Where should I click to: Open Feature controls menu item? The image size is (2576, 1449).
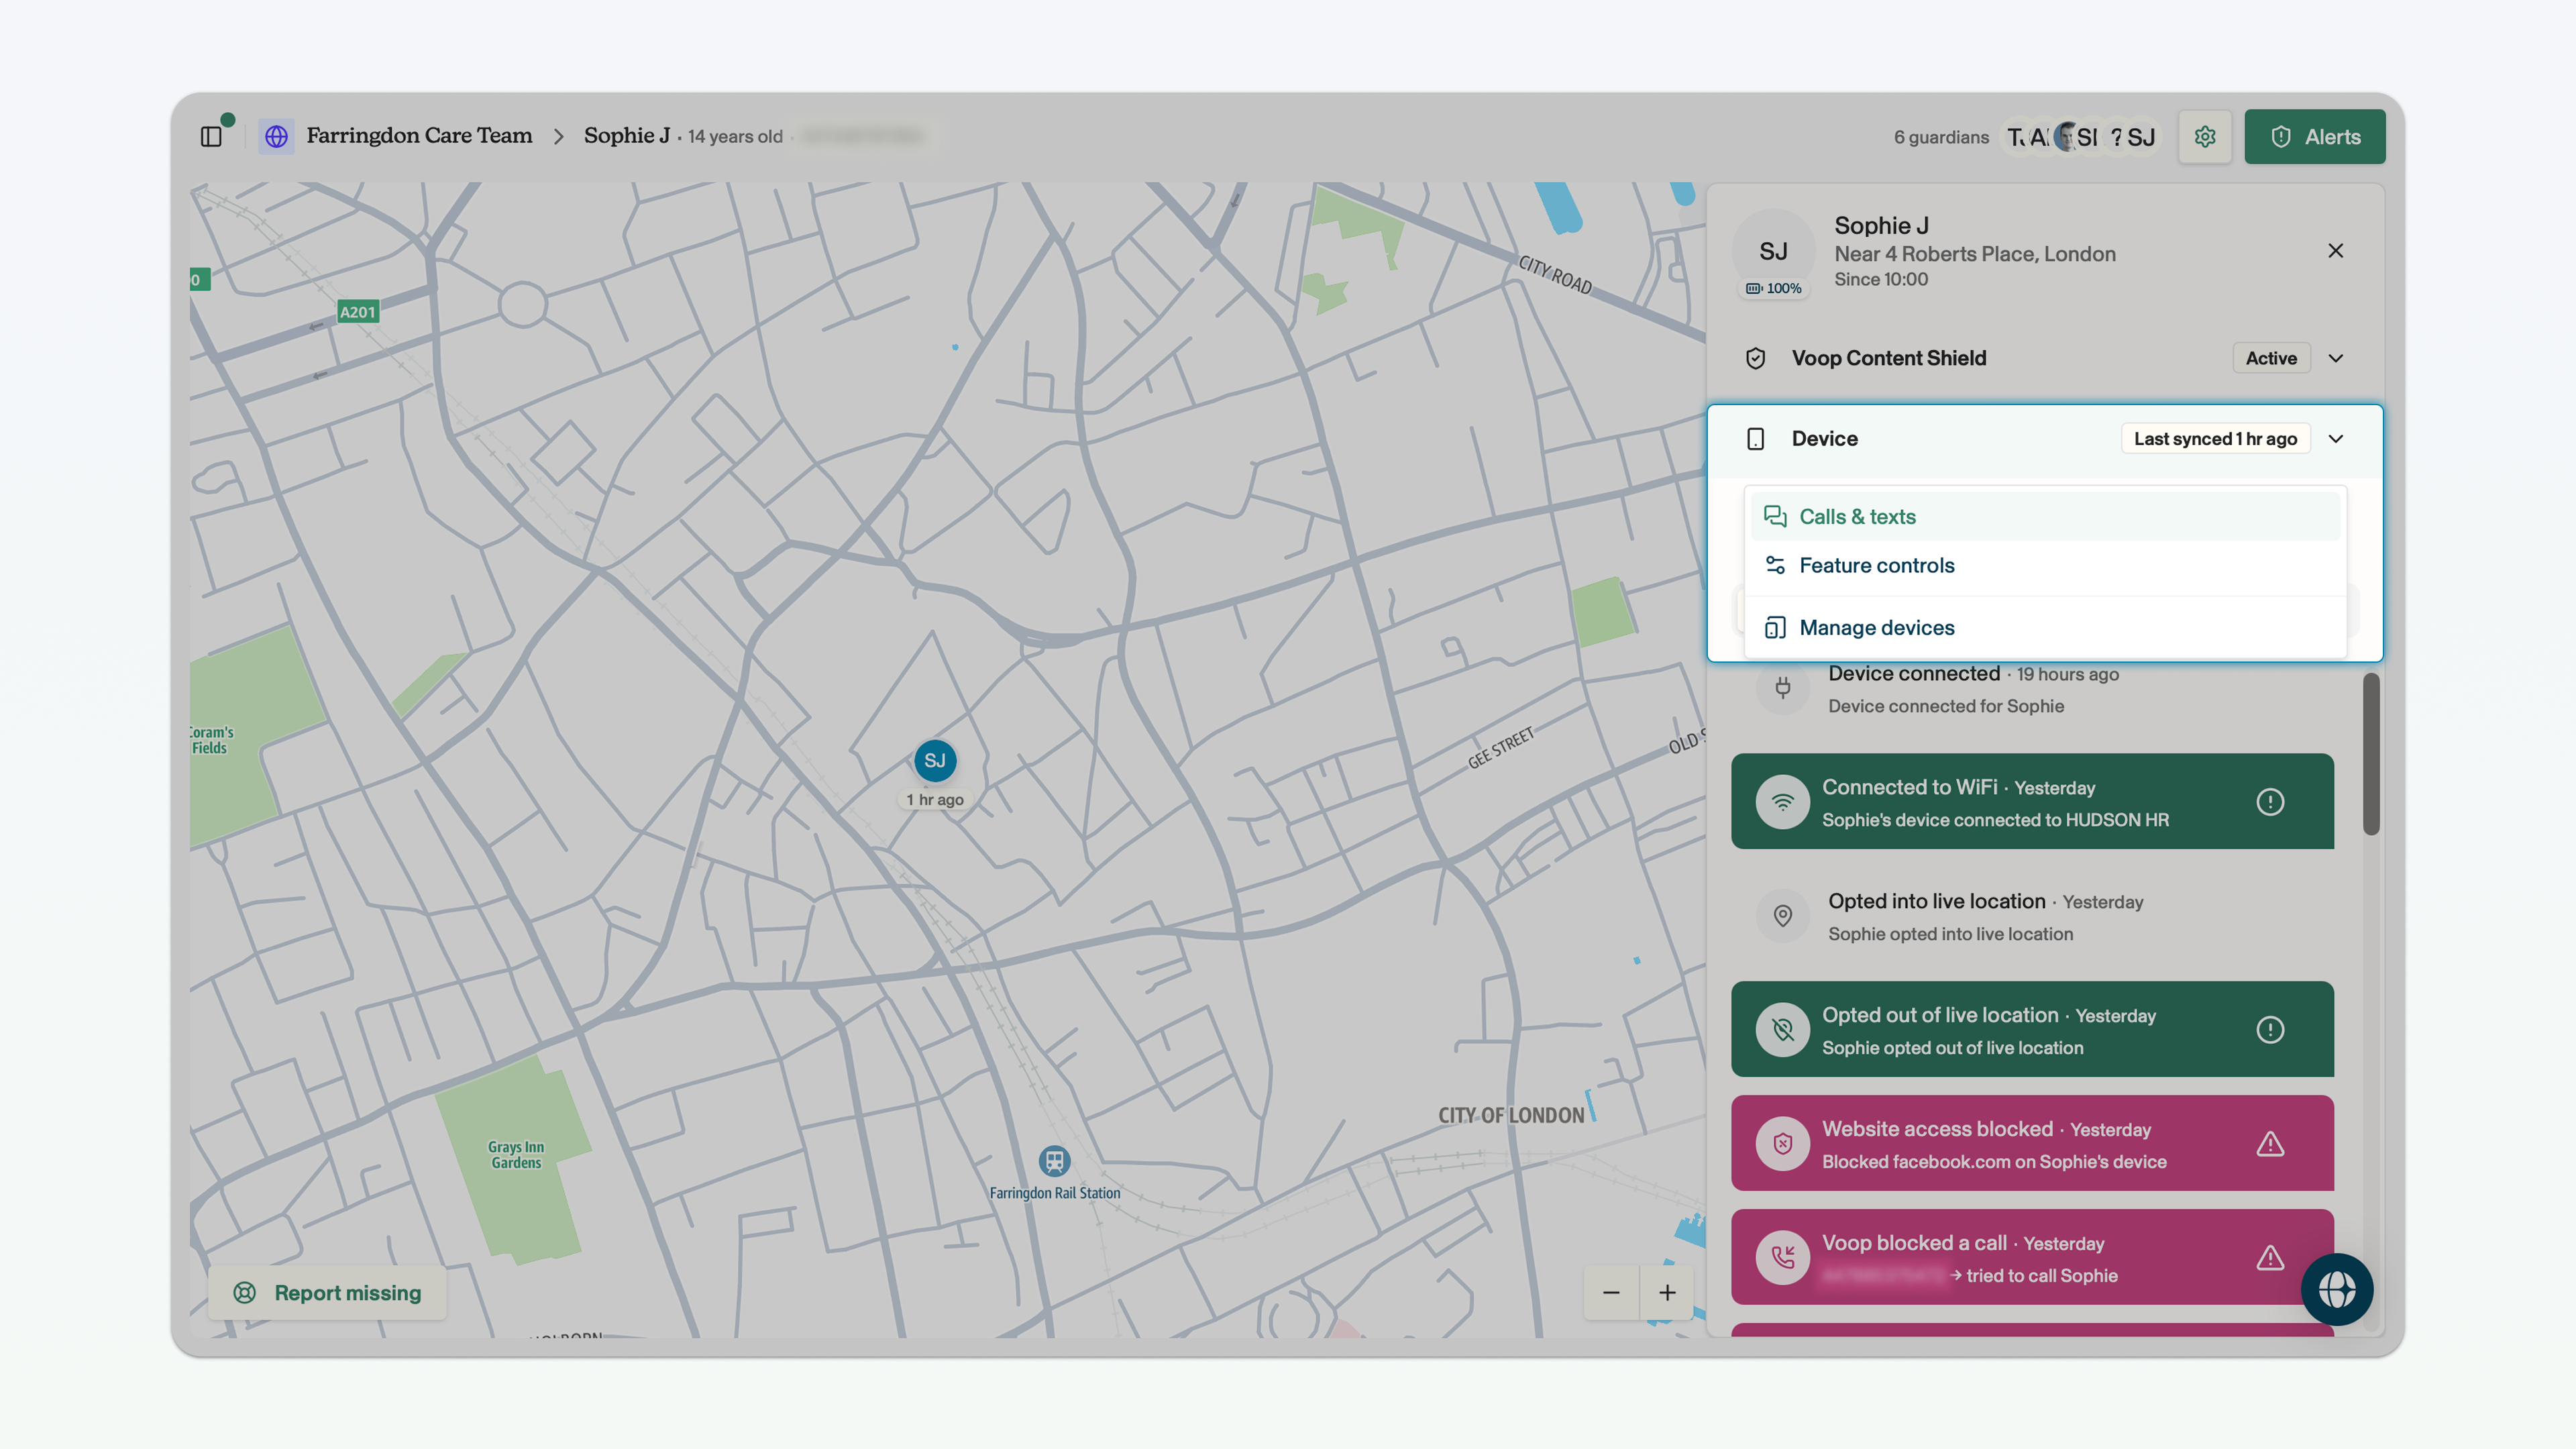[x=2045, y=565]
